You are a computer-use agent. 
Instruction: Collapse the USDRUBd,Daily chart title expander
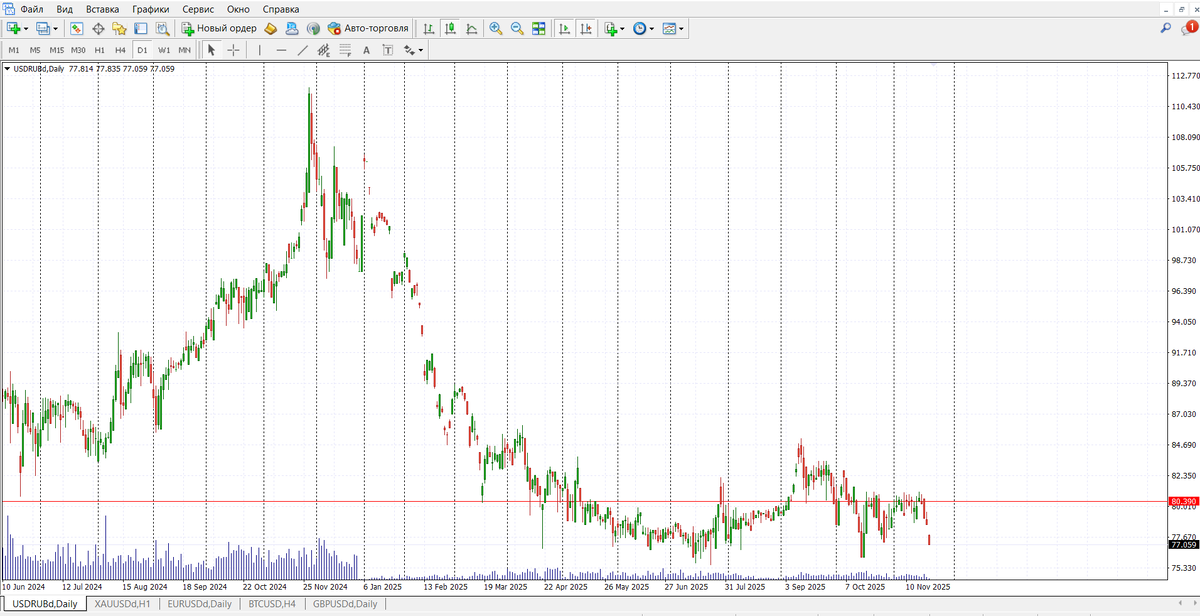6,70
